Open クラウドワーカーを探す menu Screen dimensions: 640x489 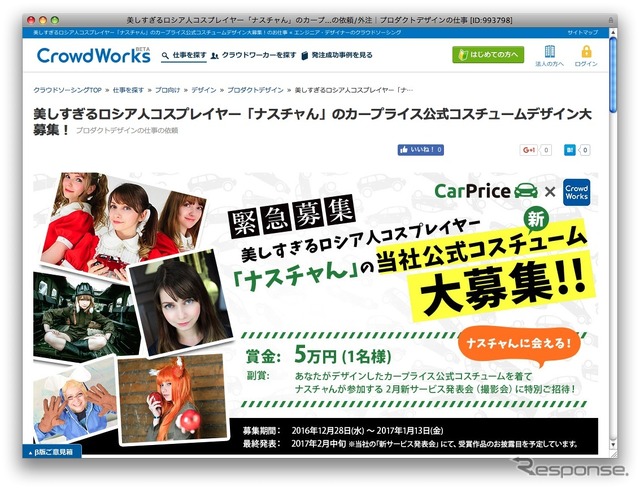tap(253, 56)
